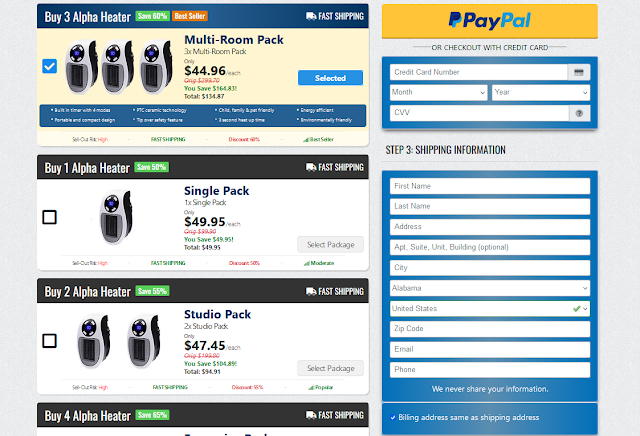Click the truck icon in Buy 4 header
The image size is (640, 436).
pyautogui.click(x=311, y=415)
